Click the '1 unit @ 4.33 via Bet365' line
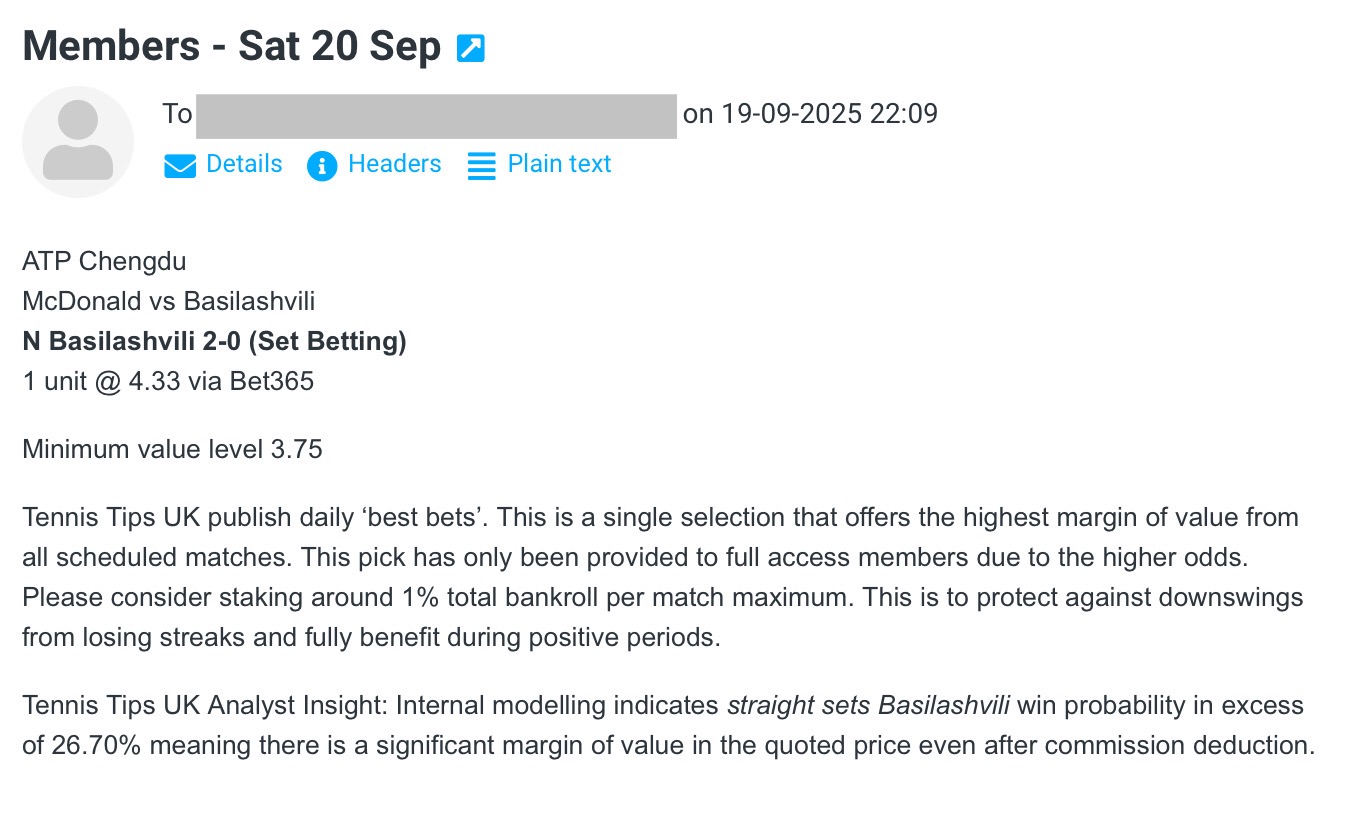The image size is (1350, 836). coord(168,381)
